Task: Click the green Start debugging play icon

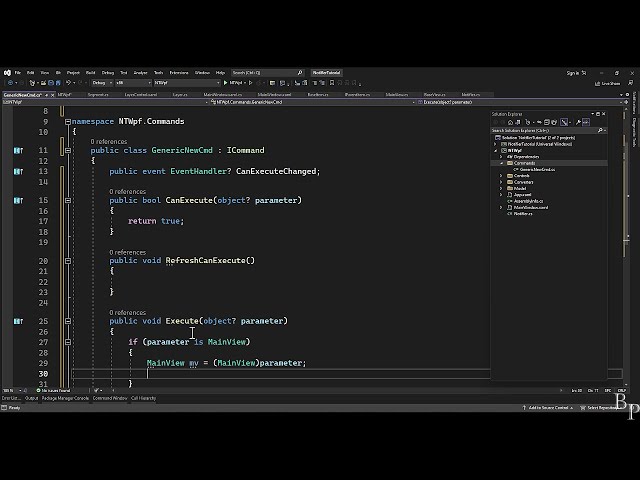Action: pos(225,83)
